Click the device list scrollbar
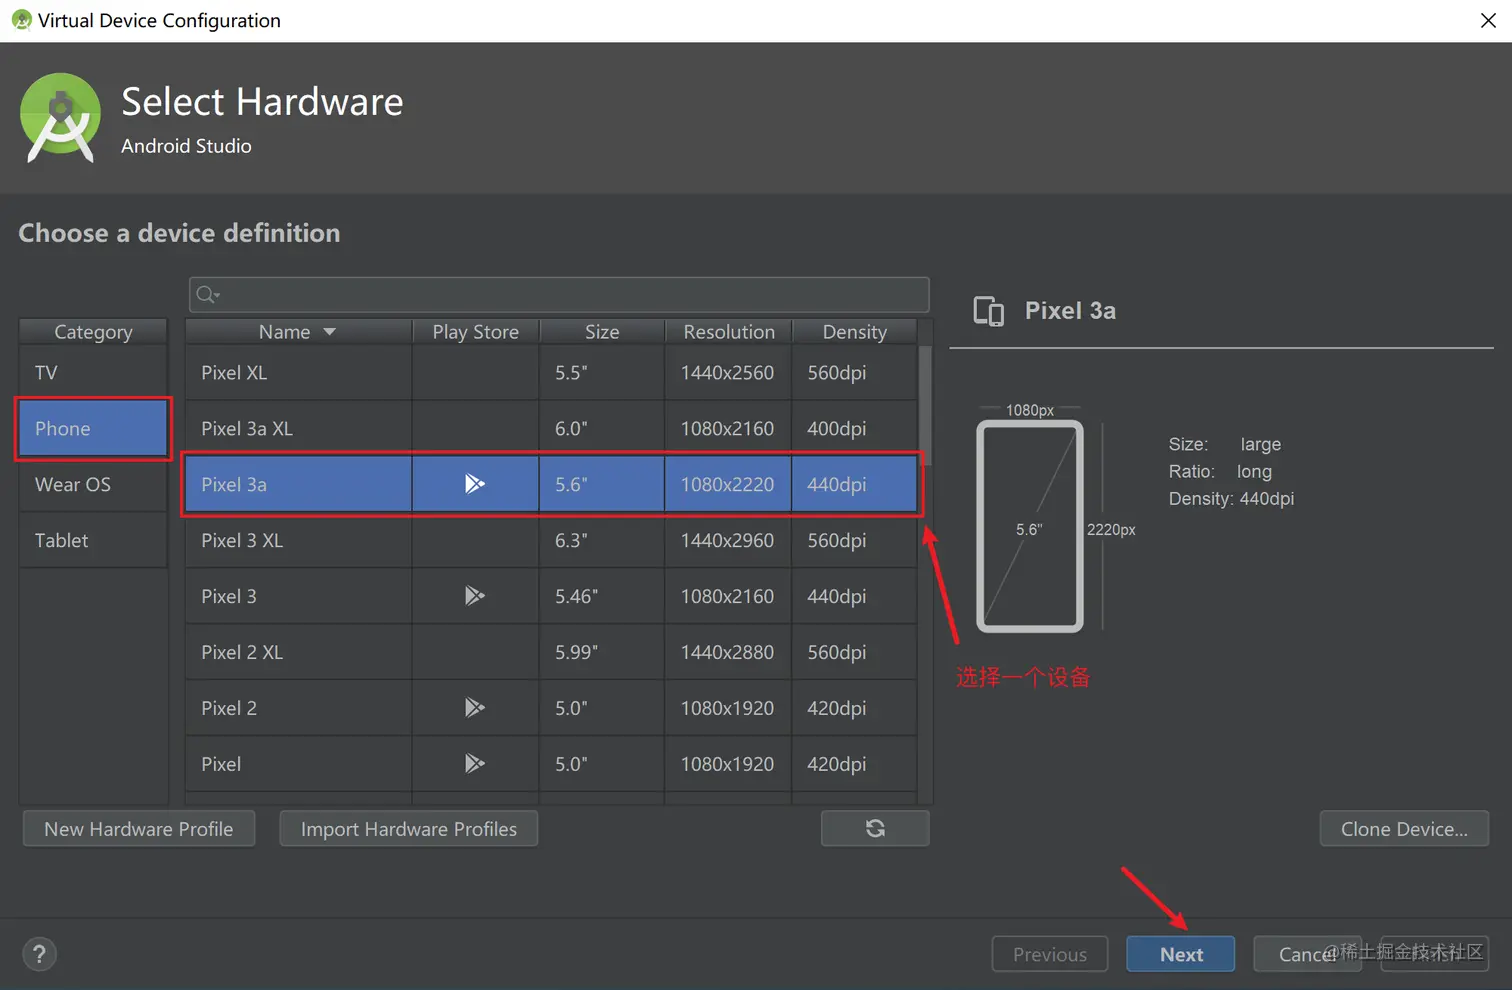Image resolution: width=1512 pixels, height=990 pixels. (x=925, y=400)
